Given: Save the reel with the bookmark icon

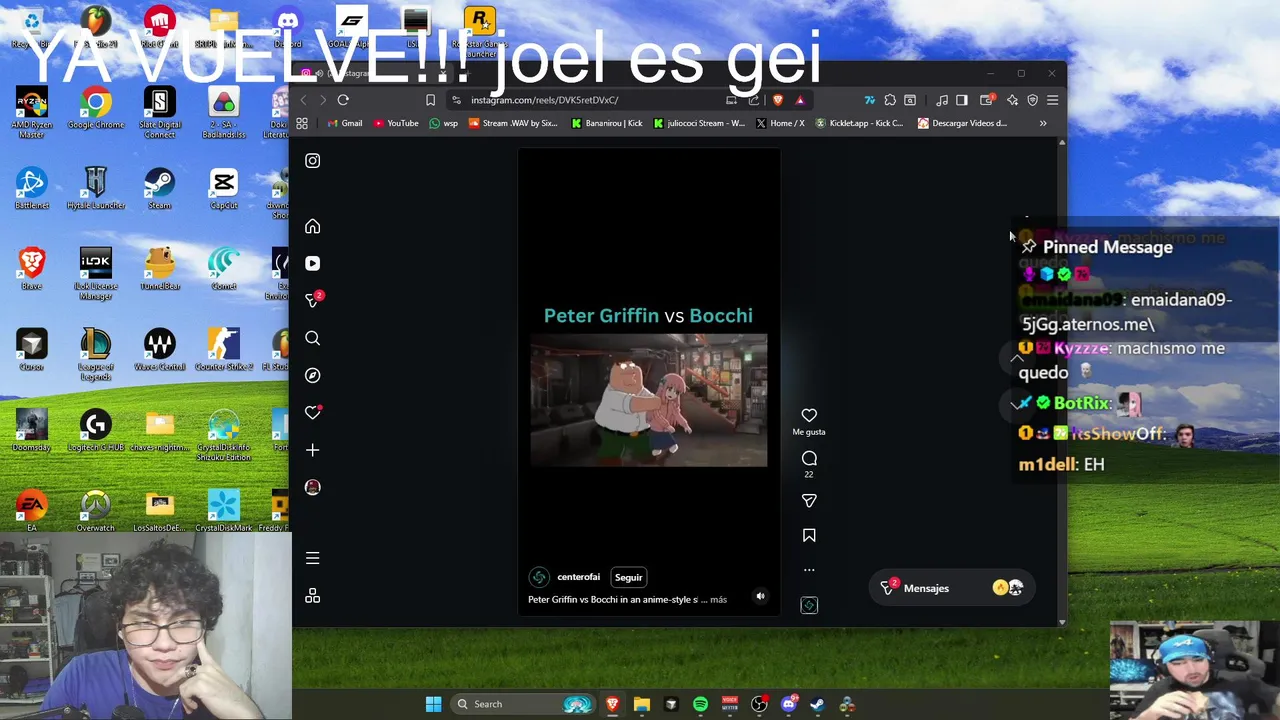Looking at the screenshot, I should pos(809,536).
